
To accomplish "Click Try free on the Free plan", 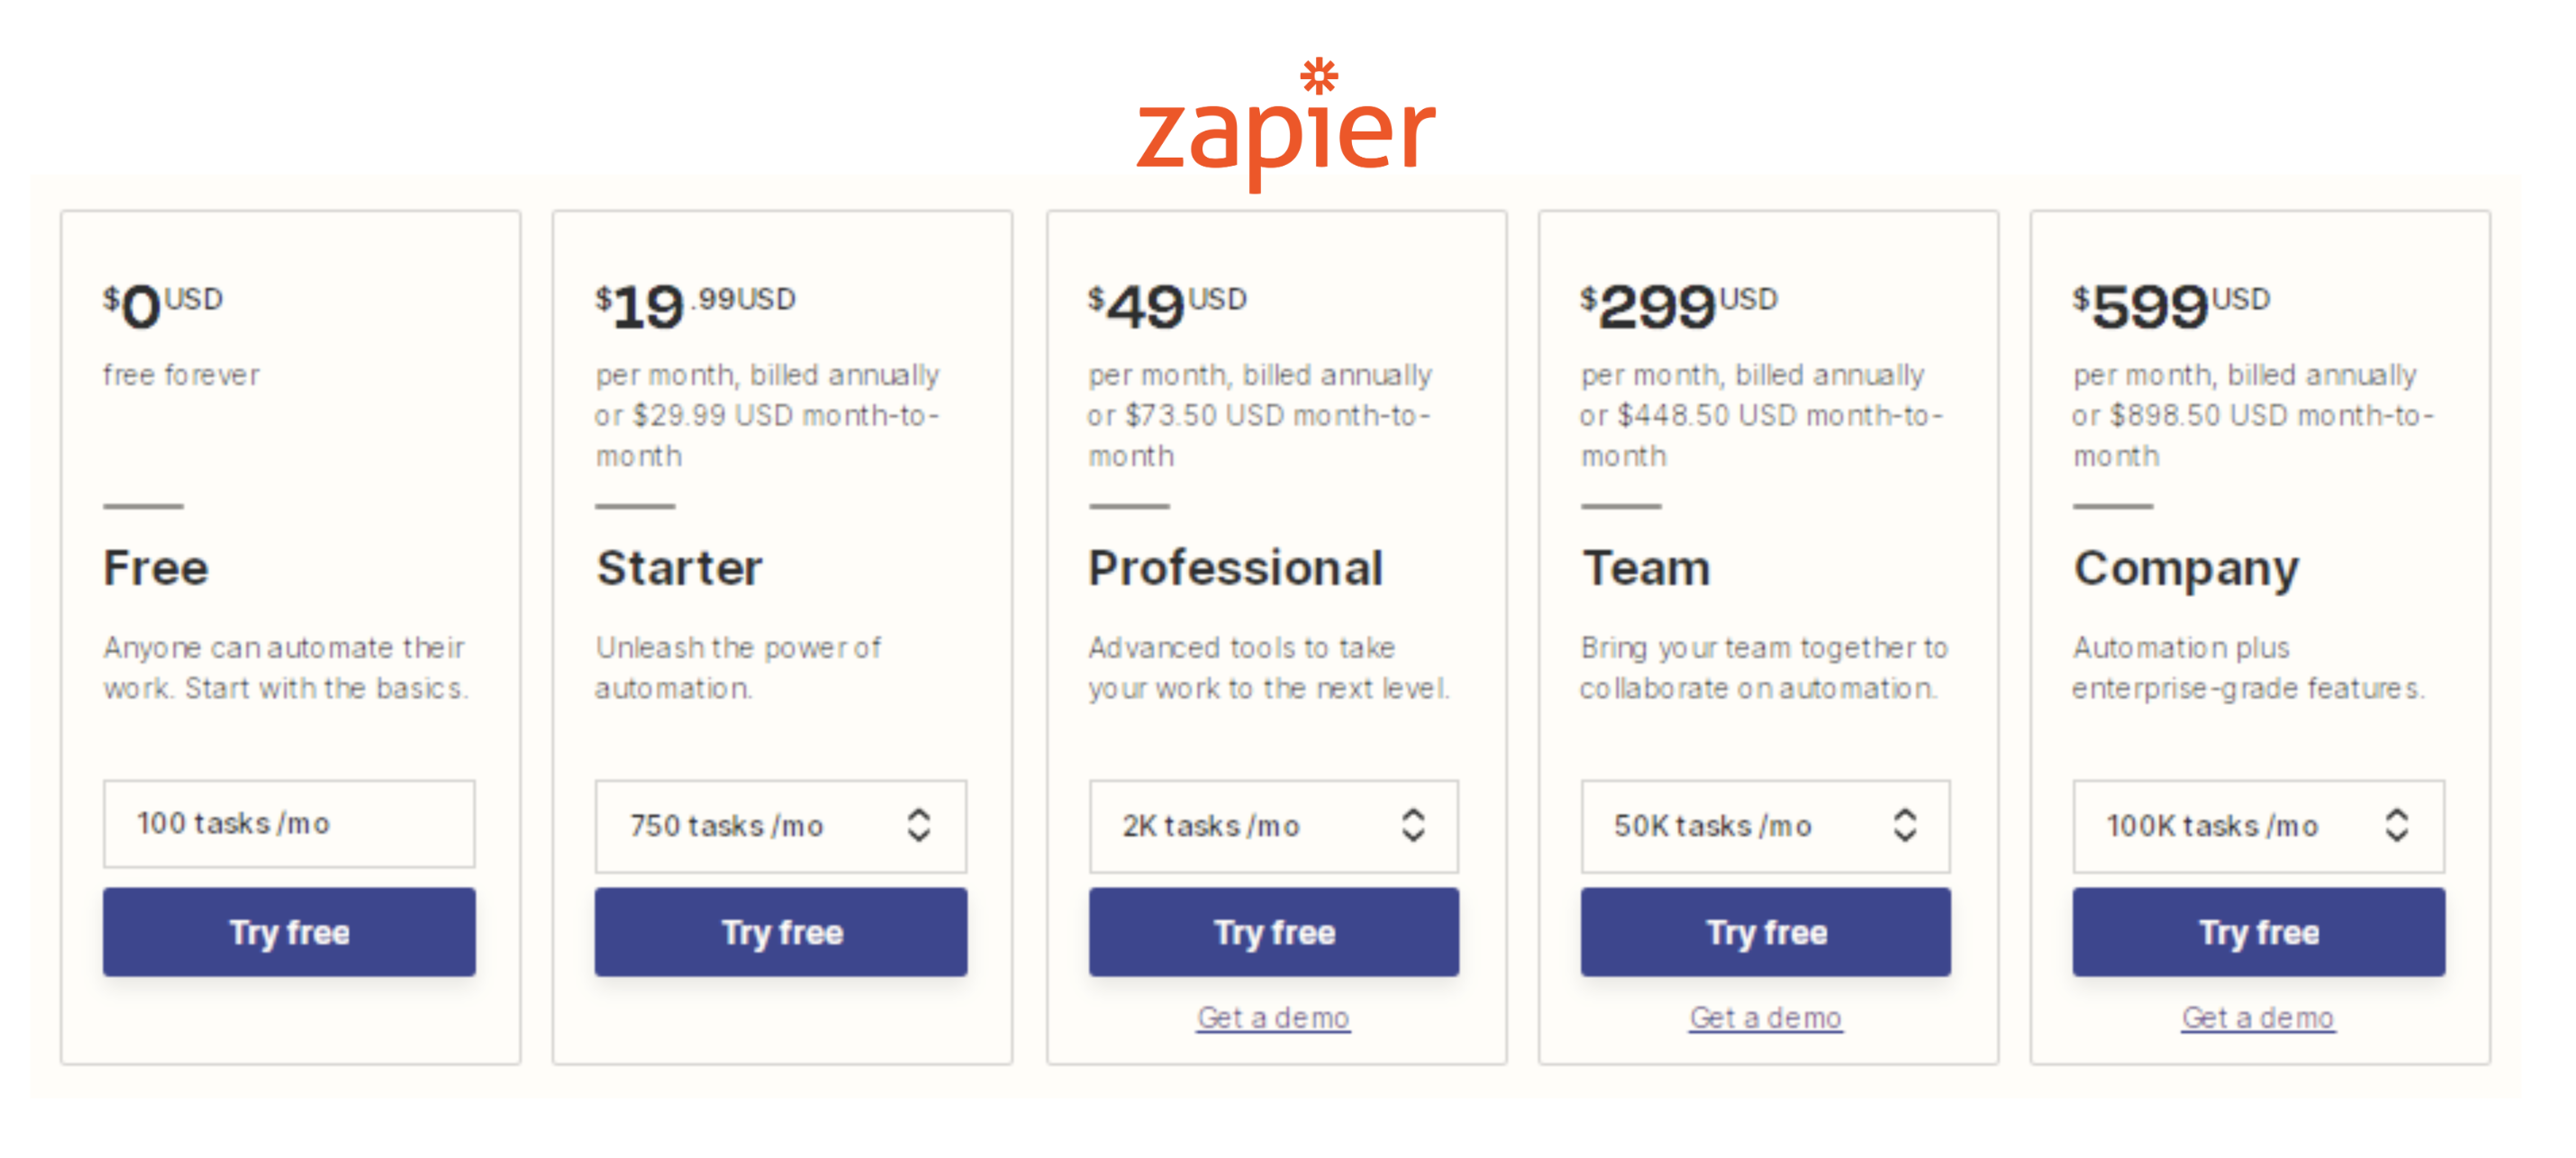I will (x=289, y=931).
